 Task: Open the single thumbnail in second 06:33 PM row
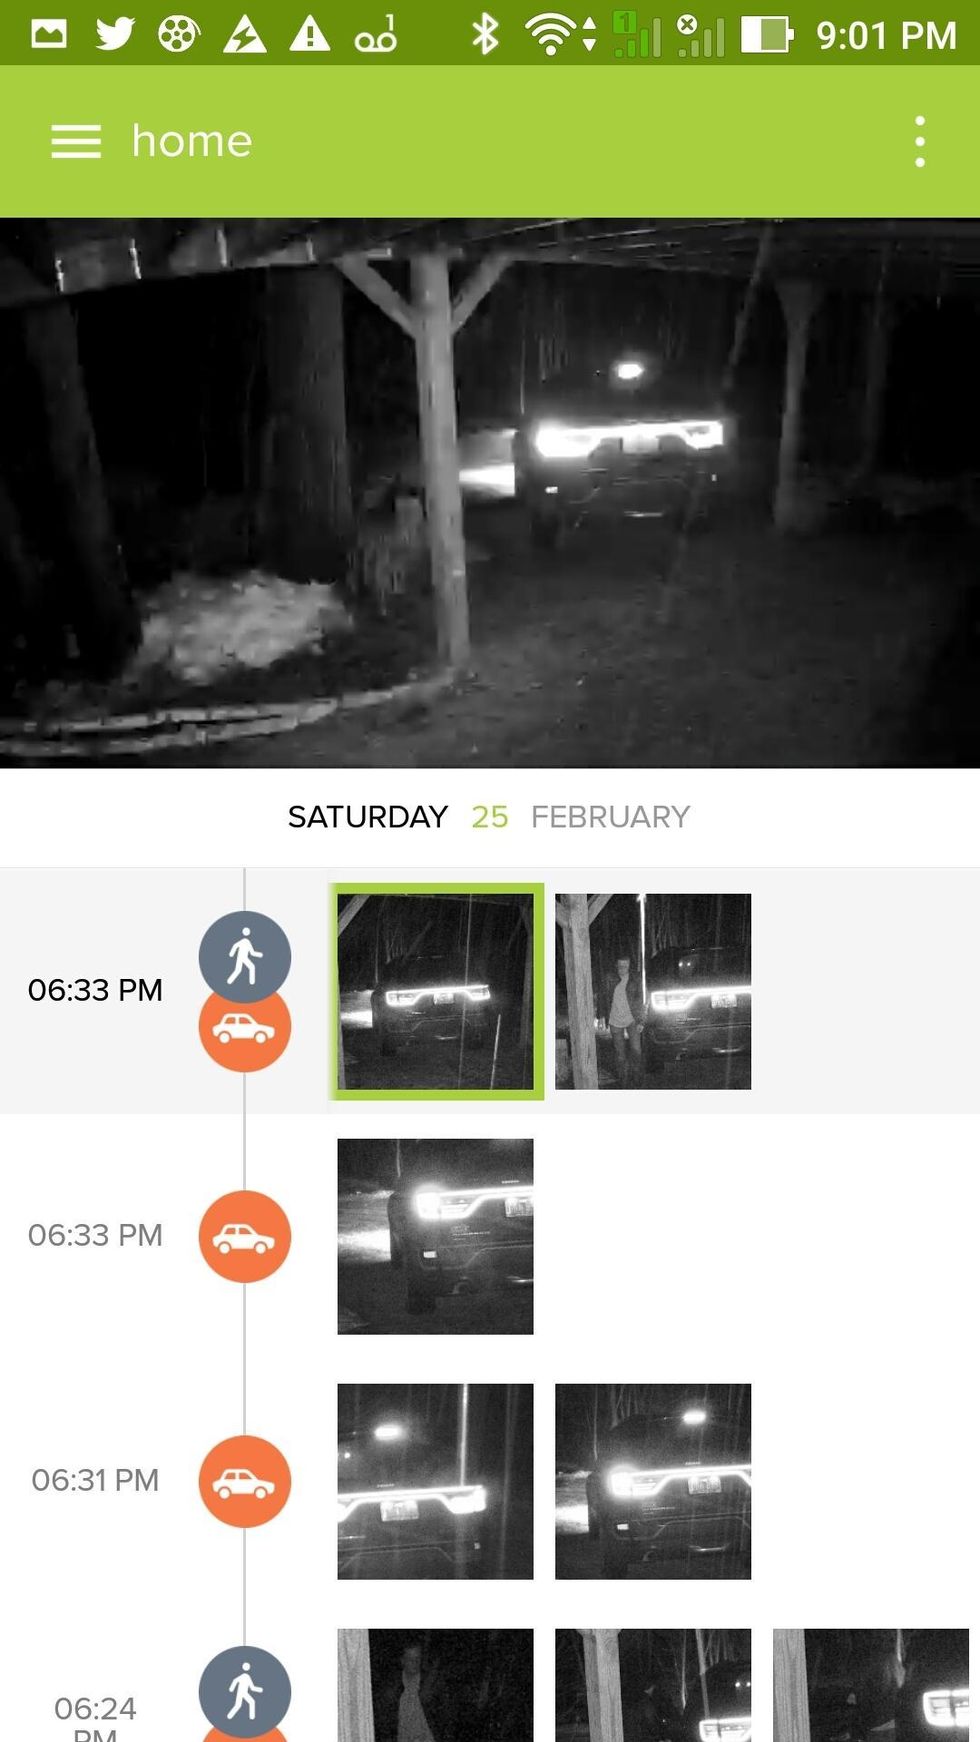(x=435, y=1236)
